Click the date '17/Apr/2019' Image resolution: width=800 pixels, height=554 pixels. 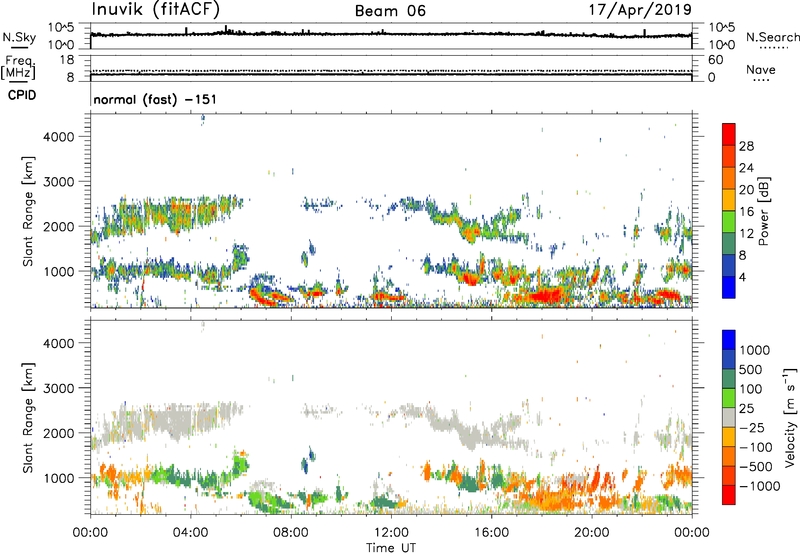pos(640,9)
